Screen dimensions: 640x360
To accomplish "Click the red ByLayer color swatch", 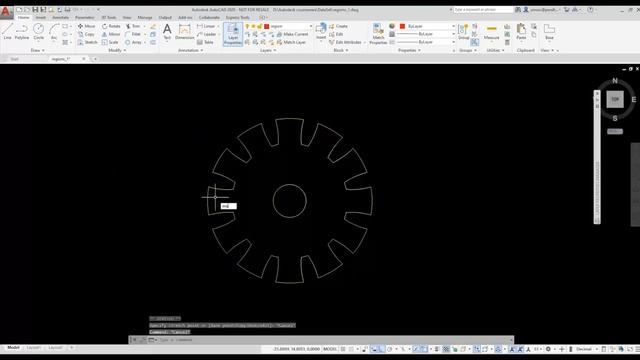I will coord(402,26).
